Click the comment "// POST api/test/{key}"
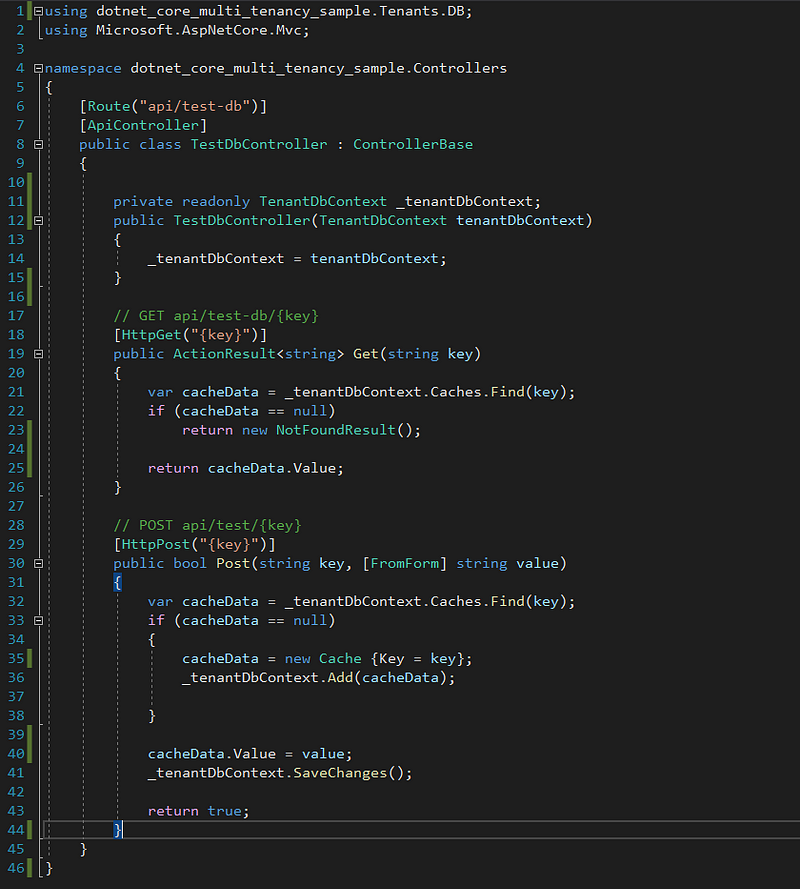Screen dimensions: 800x889 coord(207,526)
